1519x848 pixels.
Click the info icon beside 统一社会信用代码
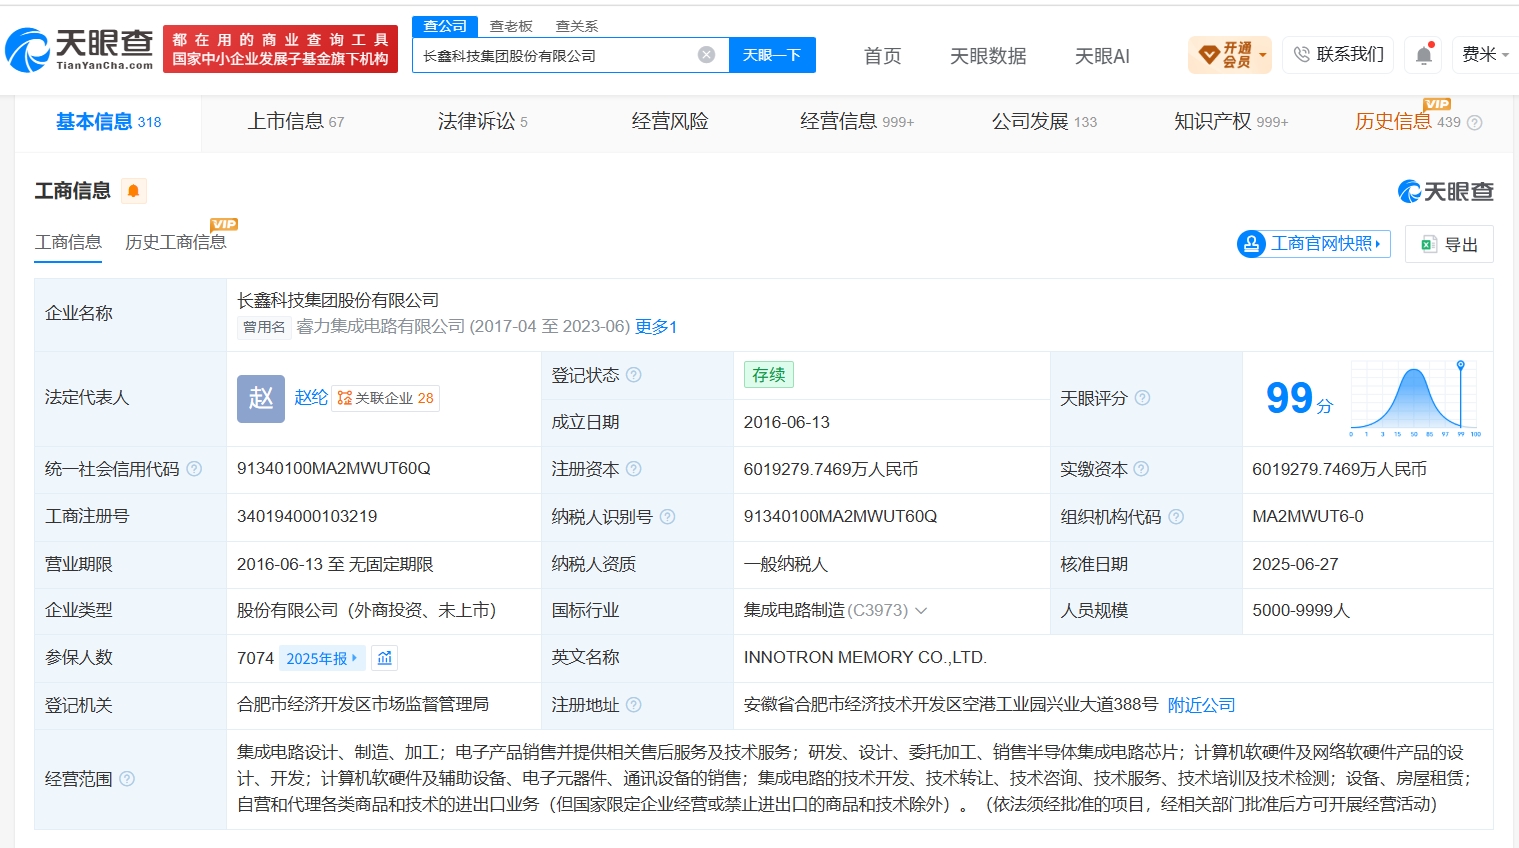195,469
